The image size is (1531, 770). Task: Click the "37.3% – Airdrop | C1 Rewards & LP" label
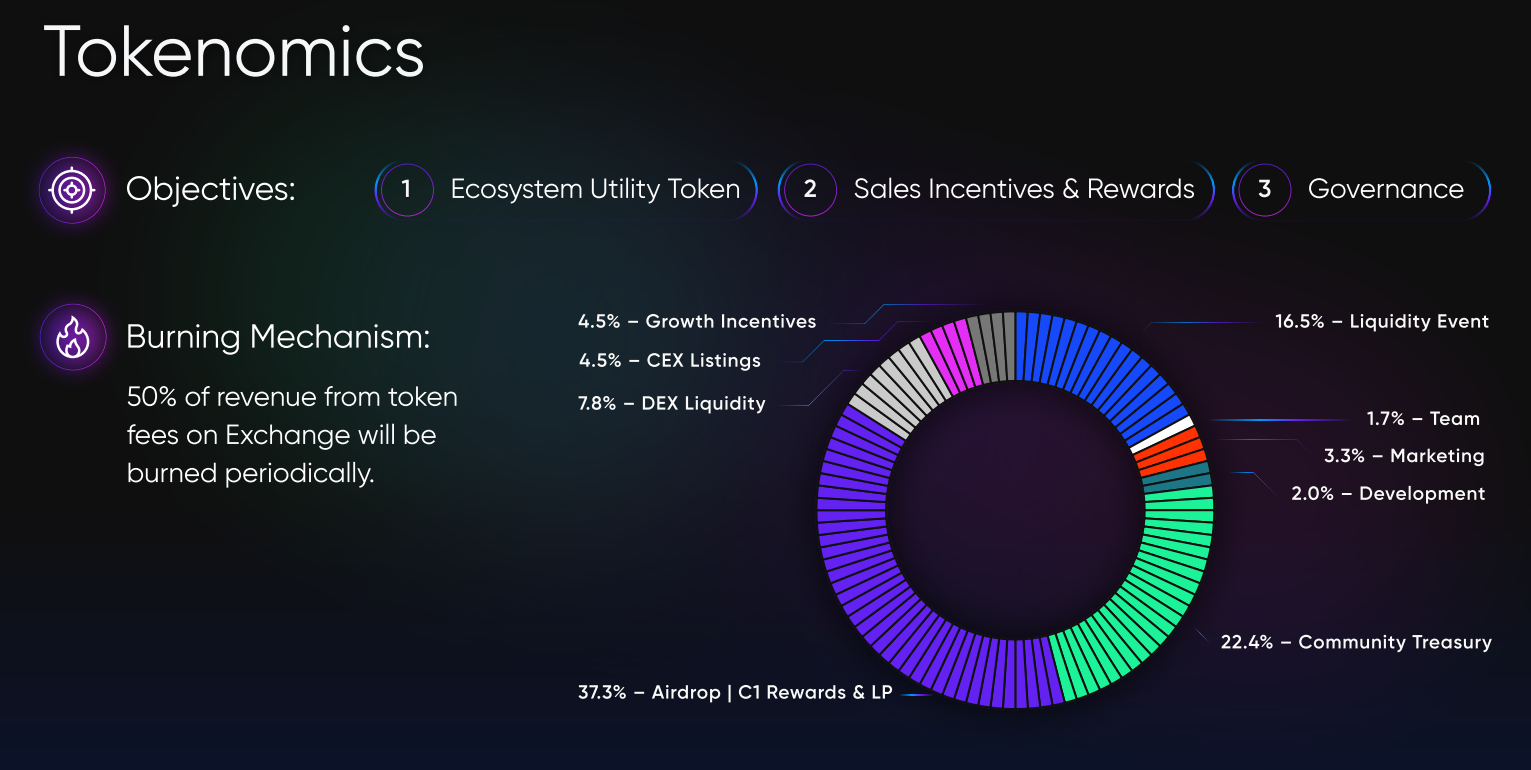[x=735, y=692]
